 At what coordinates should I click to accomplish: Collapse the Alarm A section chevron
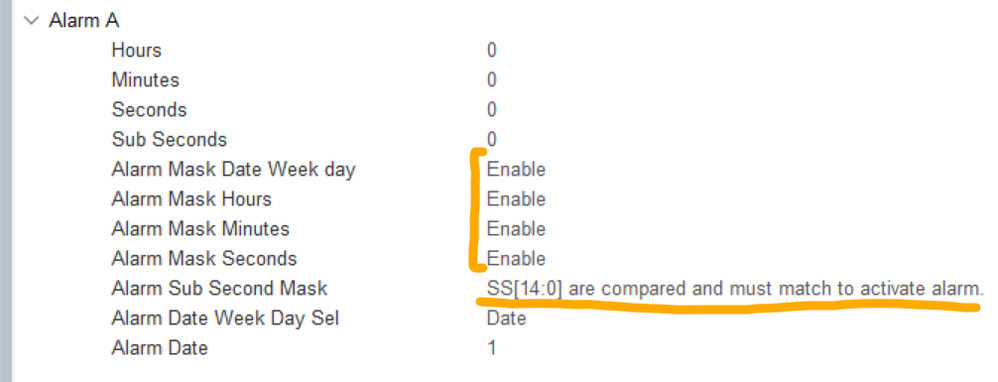[31, 20]
